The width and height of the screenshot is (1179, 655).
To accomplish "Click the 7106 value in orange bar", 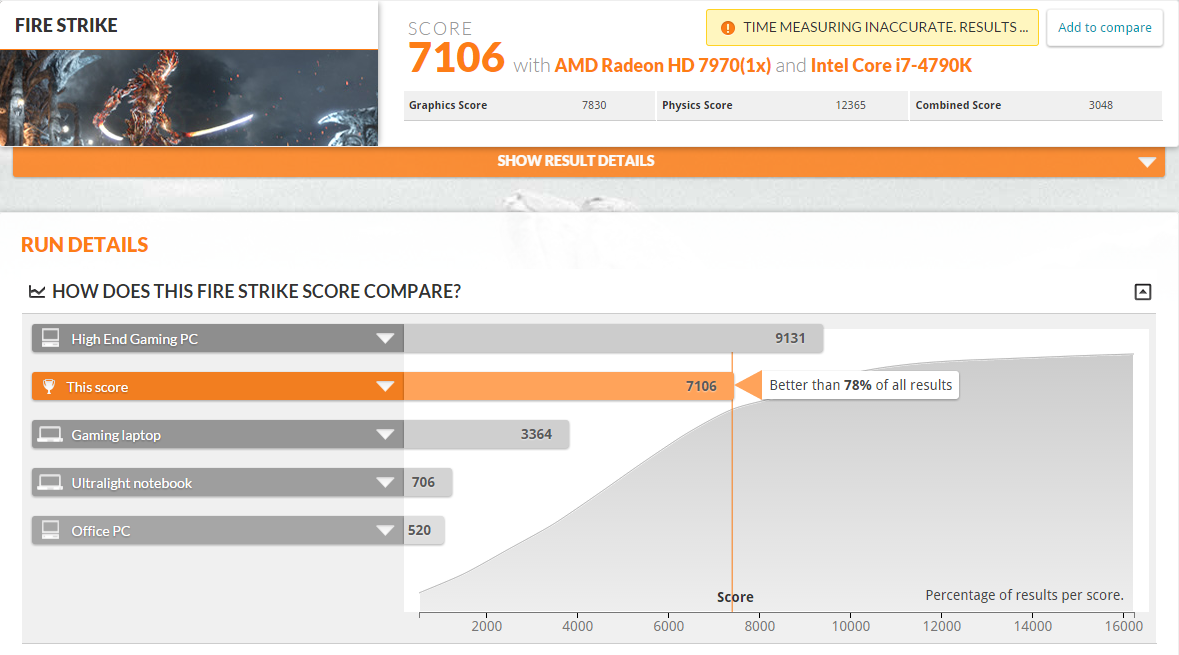I will click(701, 387).
